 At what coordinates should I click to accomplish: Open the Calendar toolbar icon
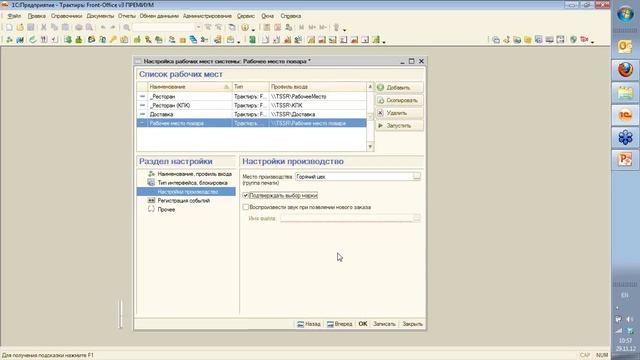[x=278, y=27]
